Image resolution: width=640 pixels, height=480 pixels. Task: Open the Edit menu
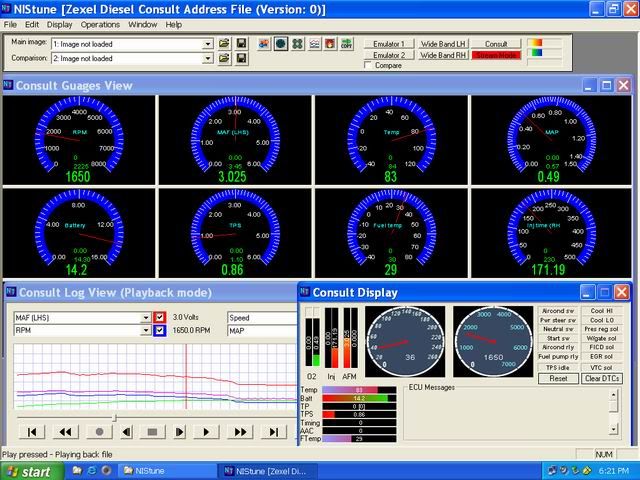point(32,24)
